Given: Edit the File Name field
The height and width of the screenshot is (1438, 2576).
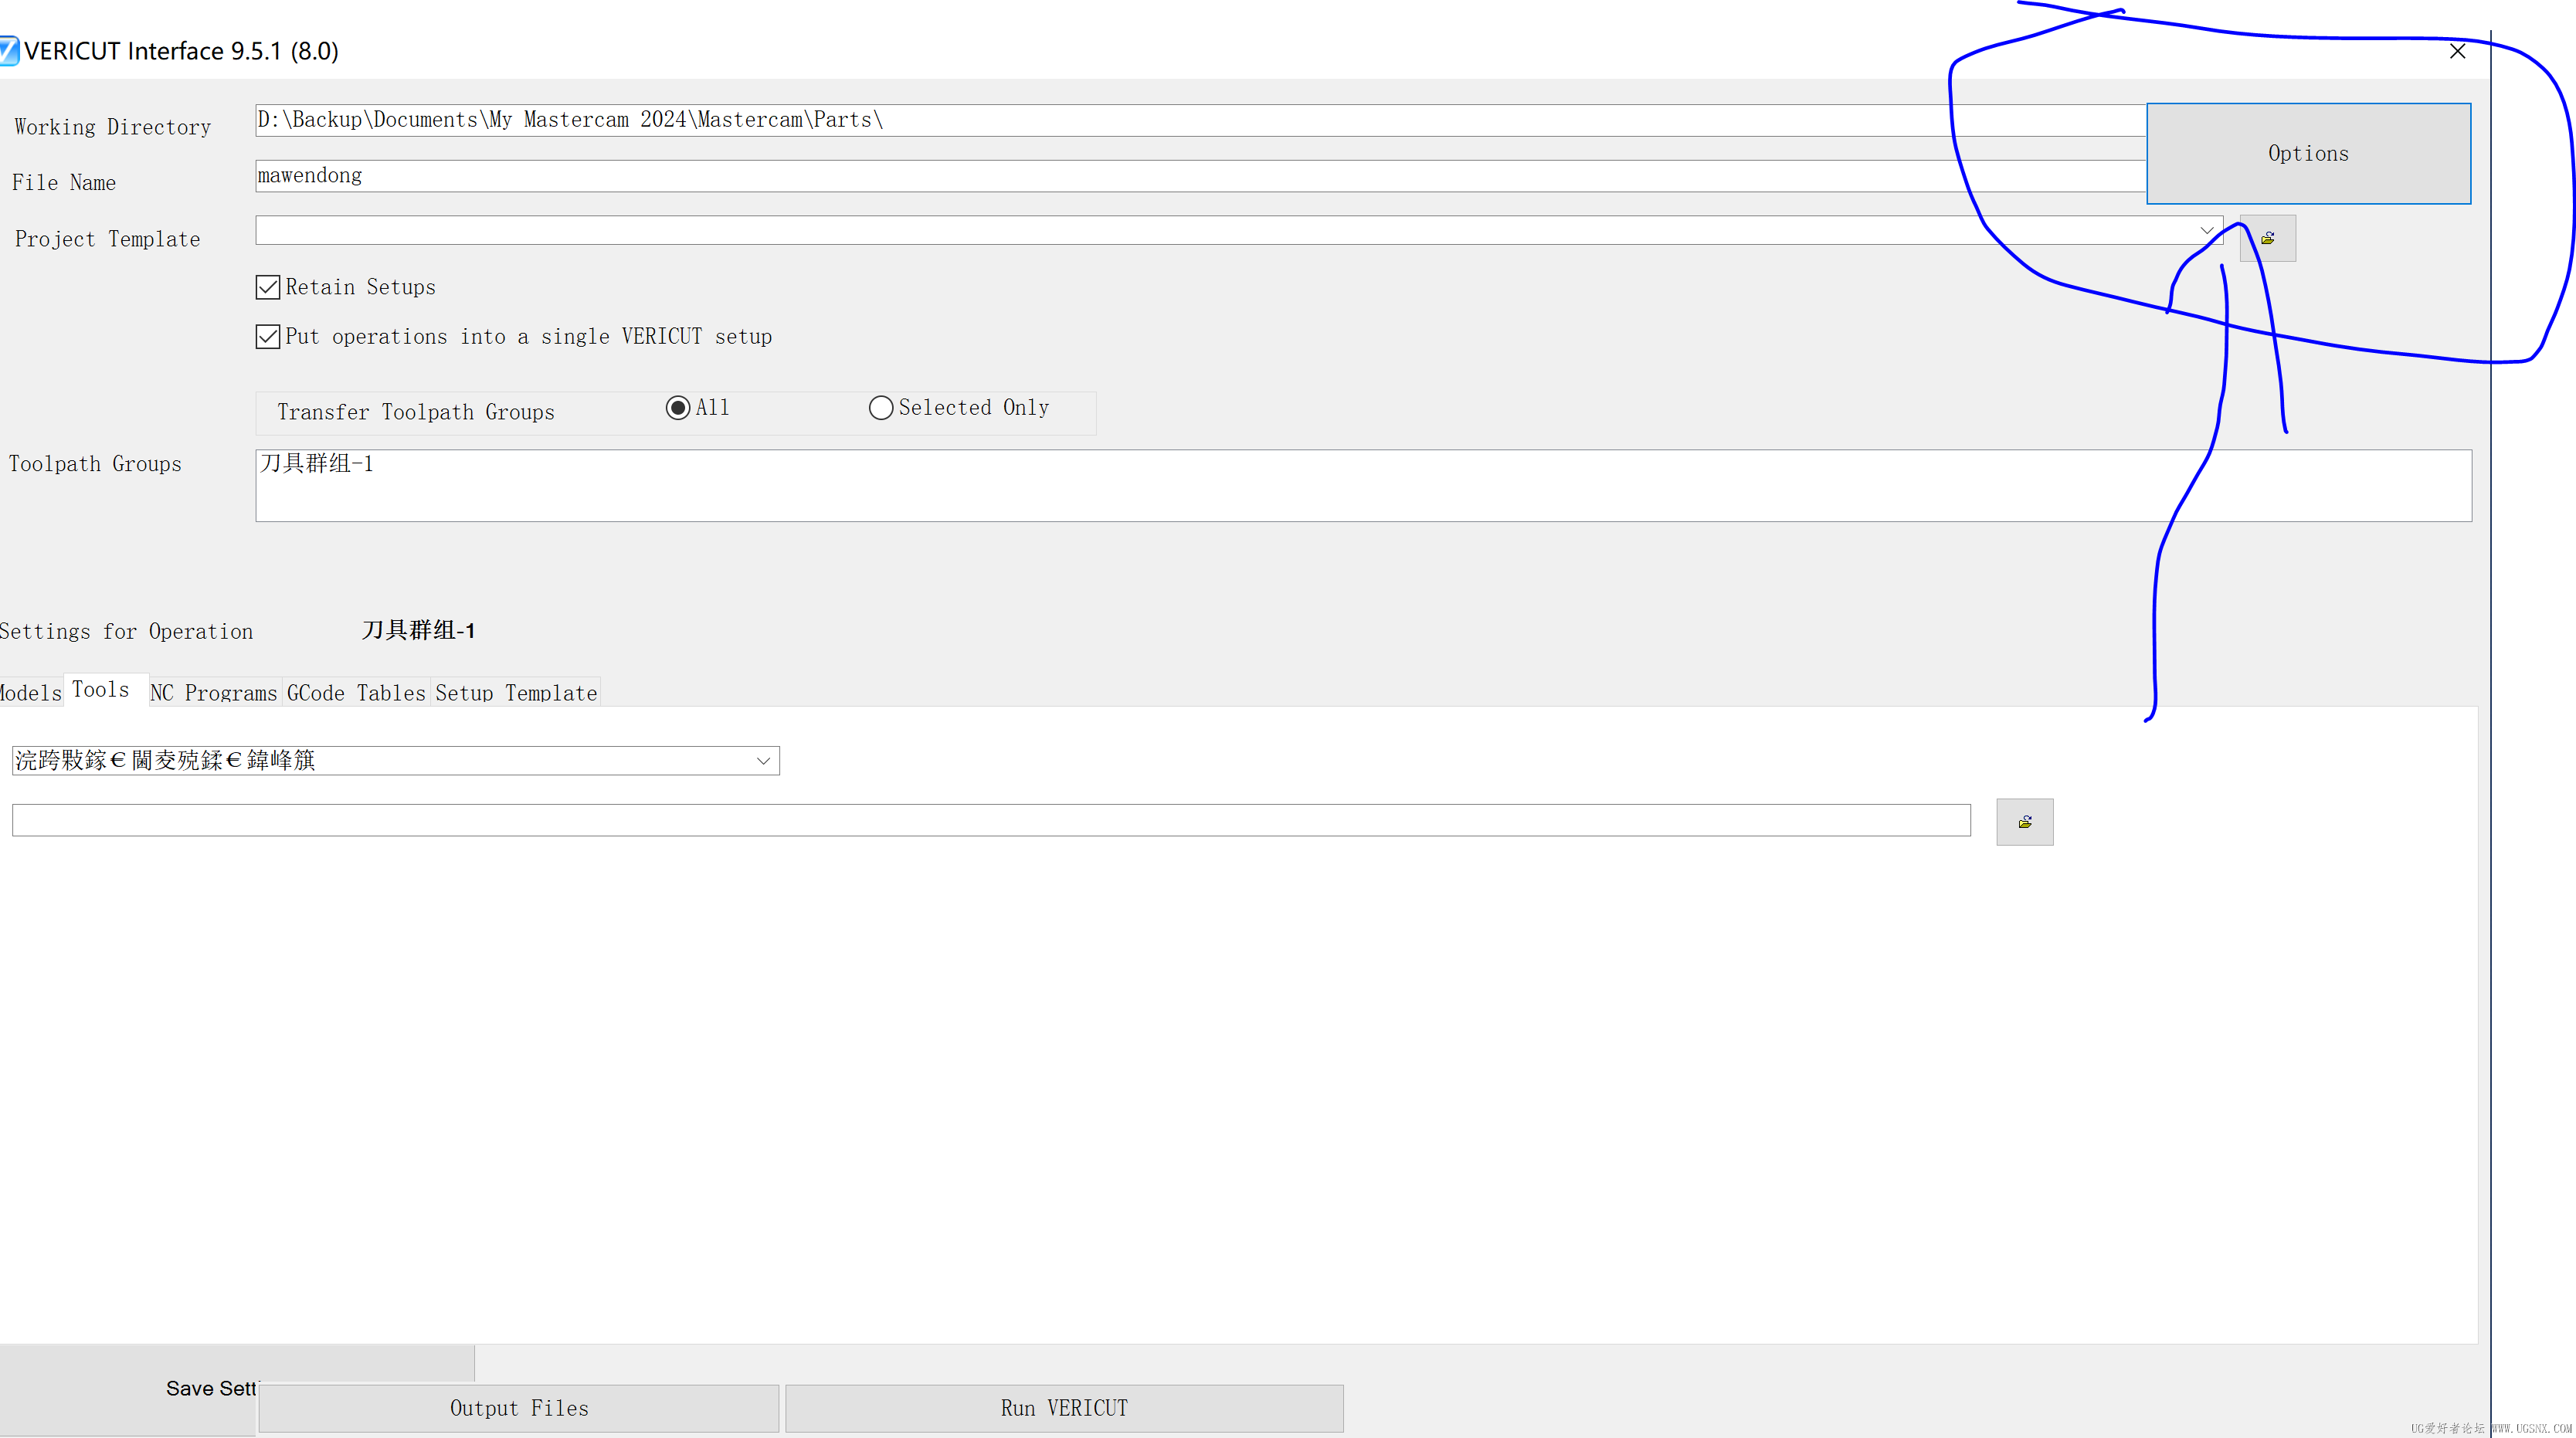Looking at the screenshot, I should (1200, 176).
